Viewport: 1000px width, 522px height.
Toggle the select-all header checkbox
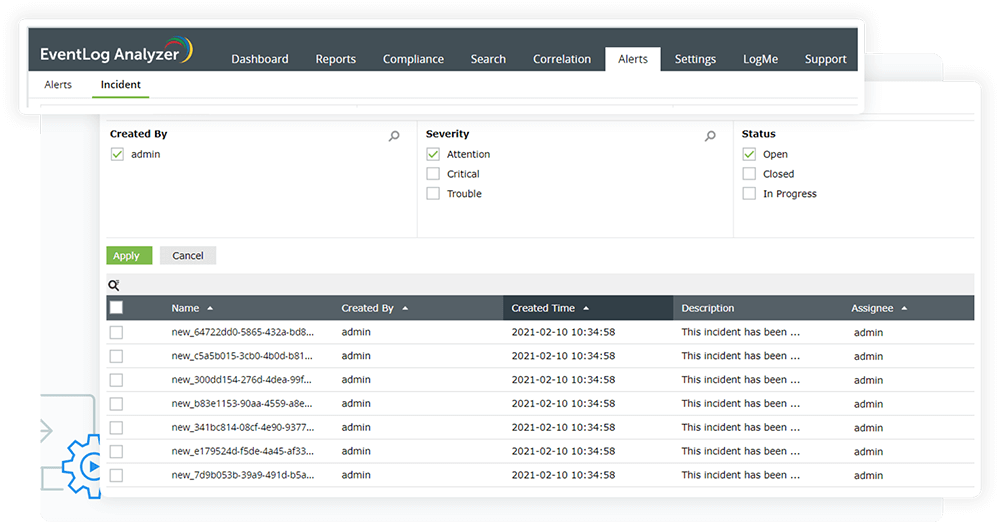tap(116, 308)
